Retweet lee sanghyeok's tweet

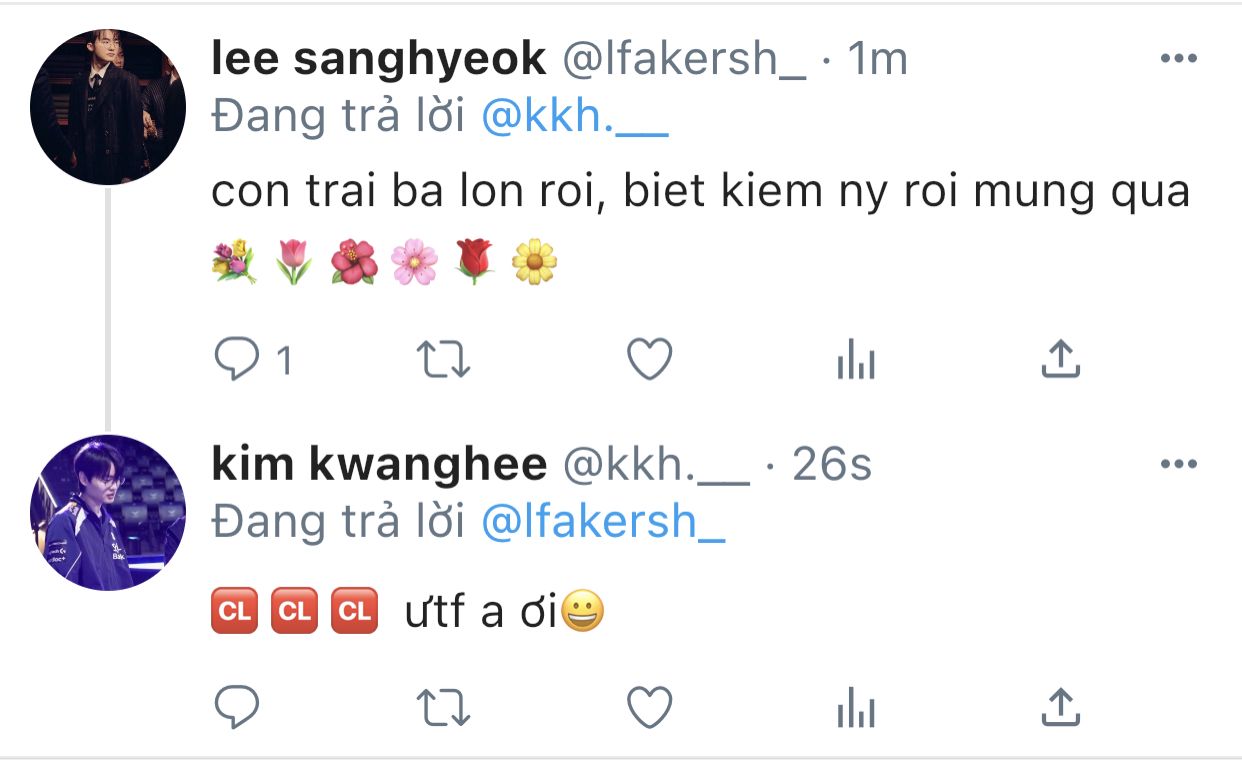[443, 360]
